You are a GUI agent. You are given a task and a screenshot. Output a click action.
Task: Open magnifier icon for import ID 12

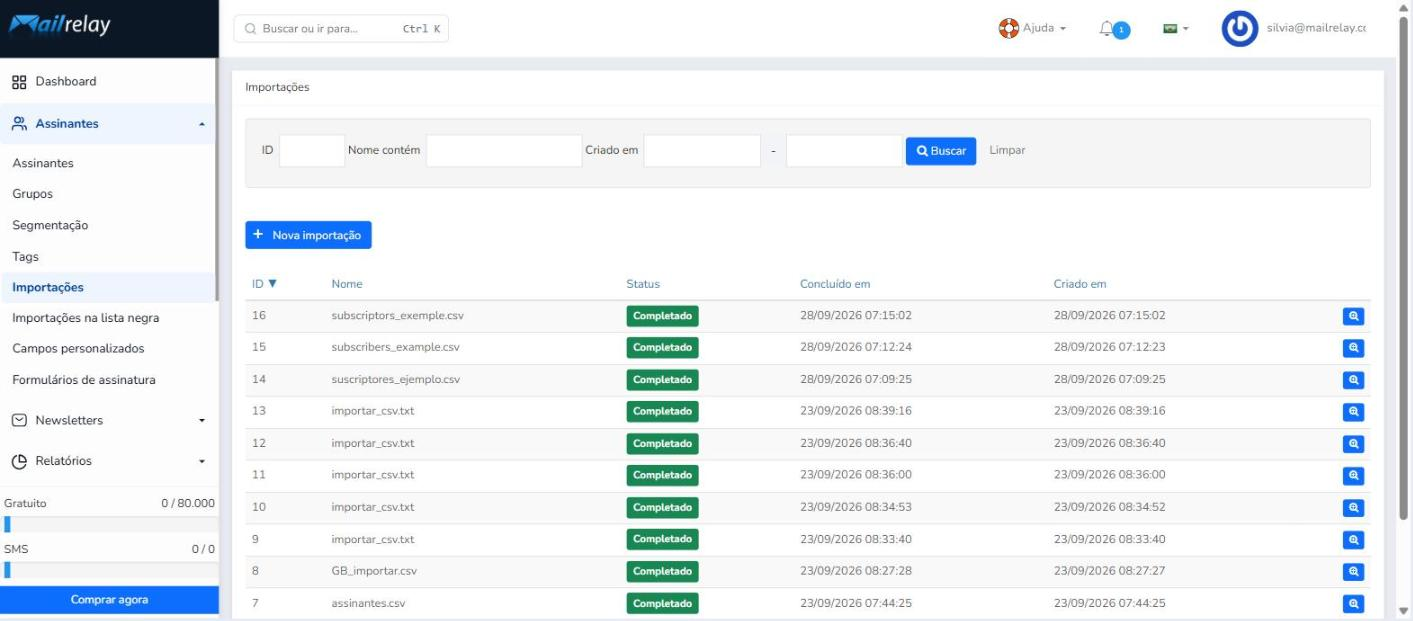click(1353, 444)
